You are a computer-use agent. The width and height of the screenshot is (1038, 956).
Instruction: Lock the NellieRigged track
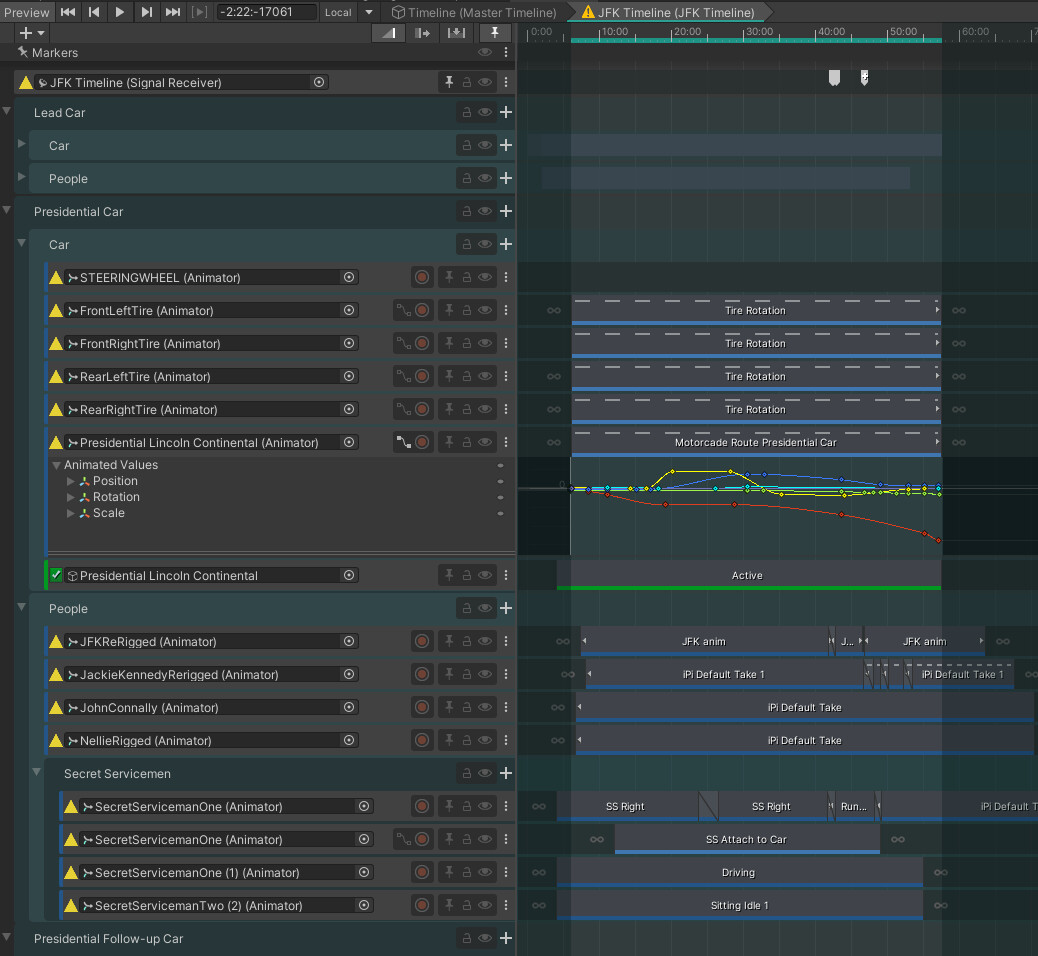tap(467, 740)
